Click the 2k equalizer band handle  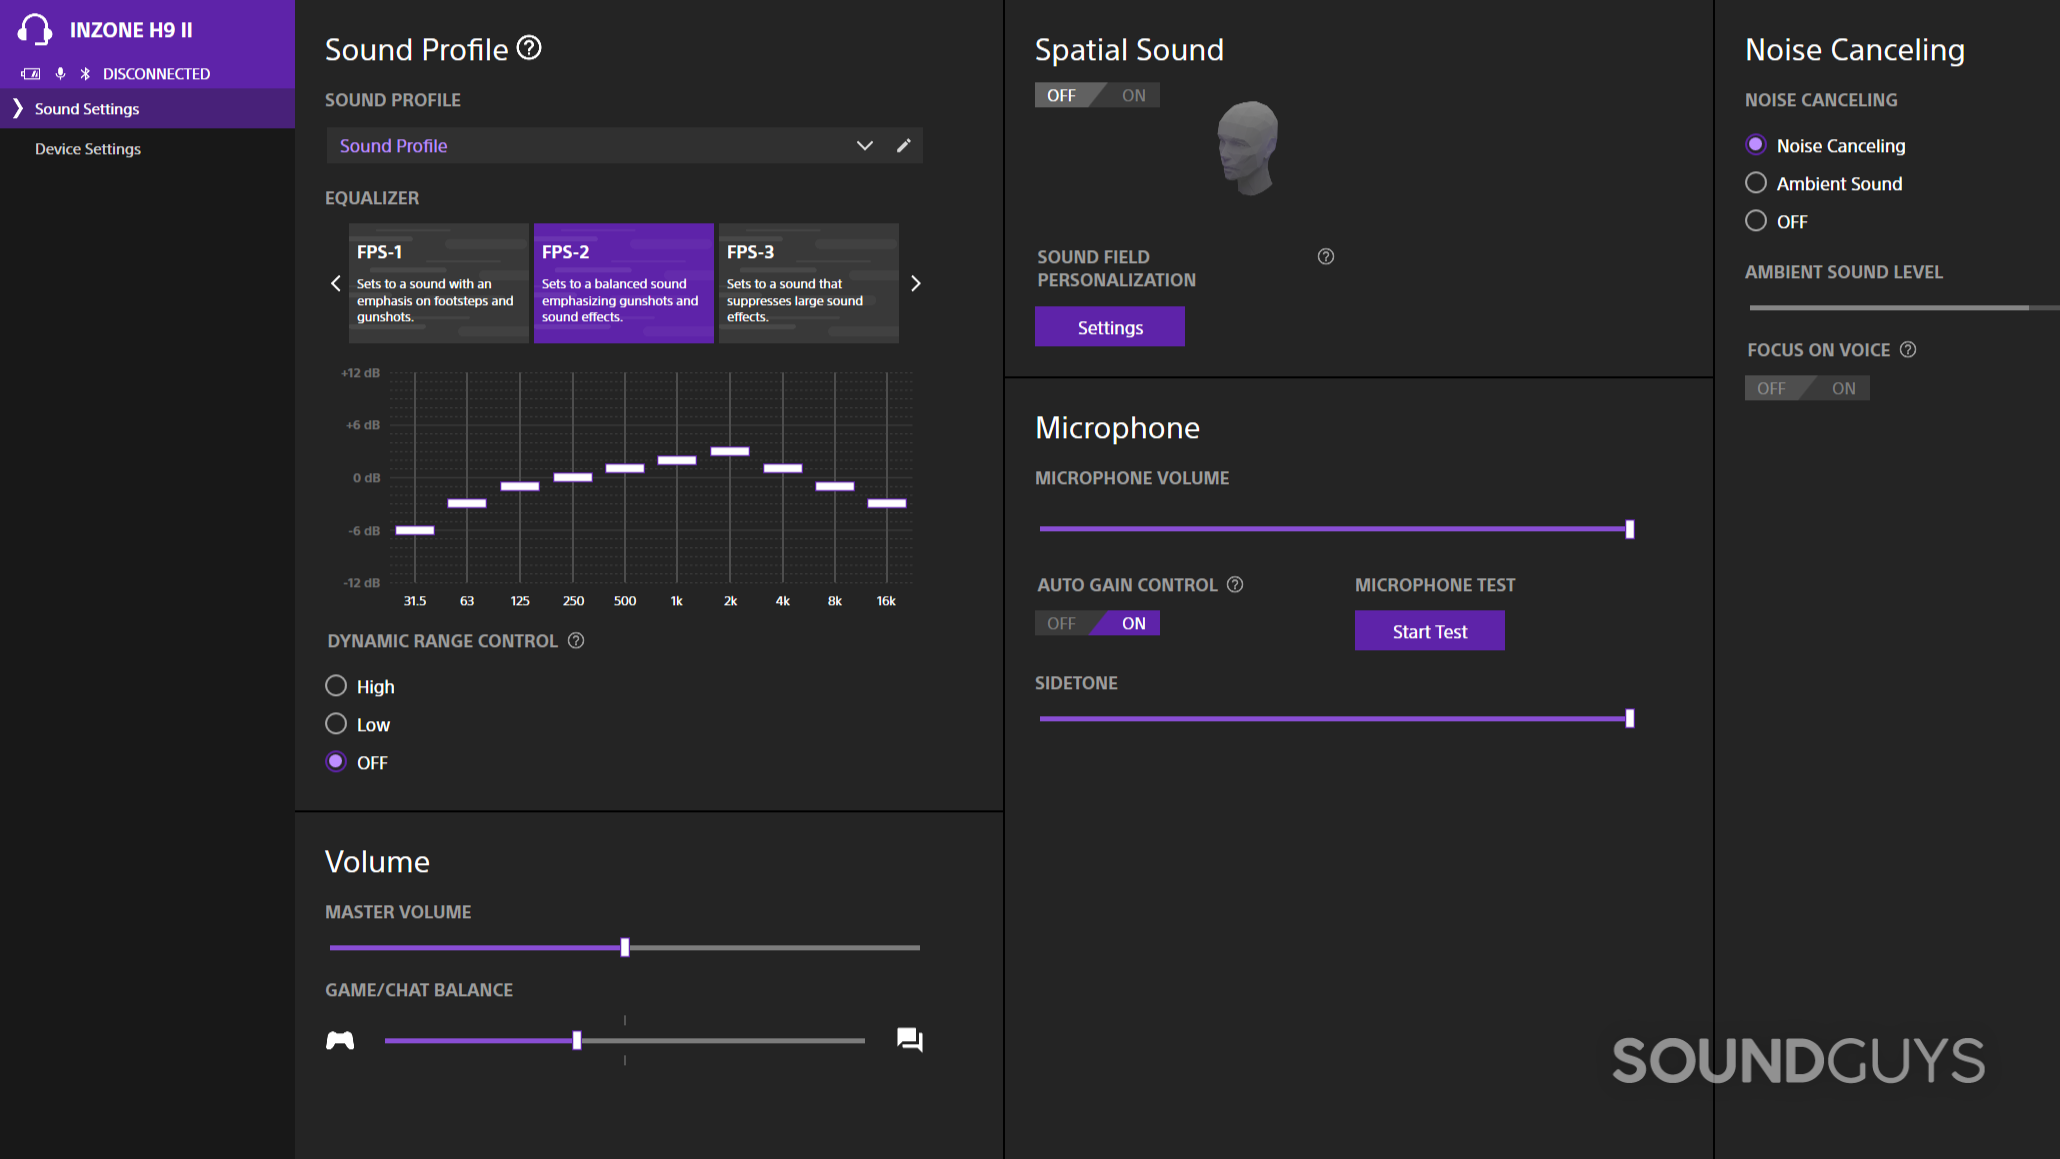[x=730, y=452]
